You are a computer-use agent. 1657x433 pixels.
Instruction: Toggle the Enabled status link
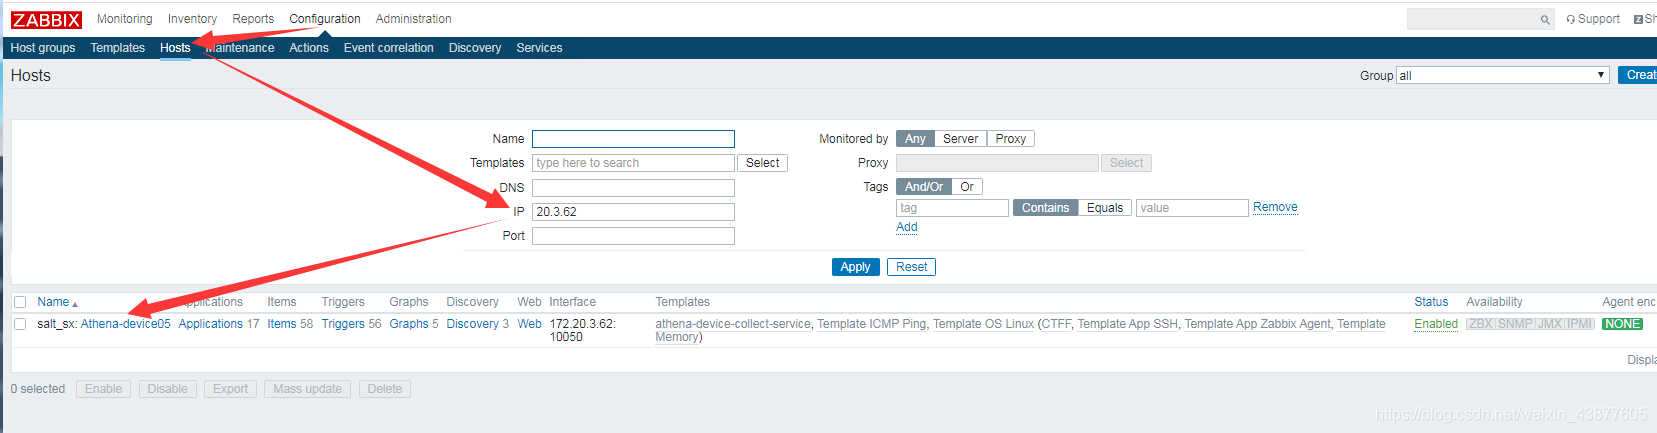click(1436, 324)
